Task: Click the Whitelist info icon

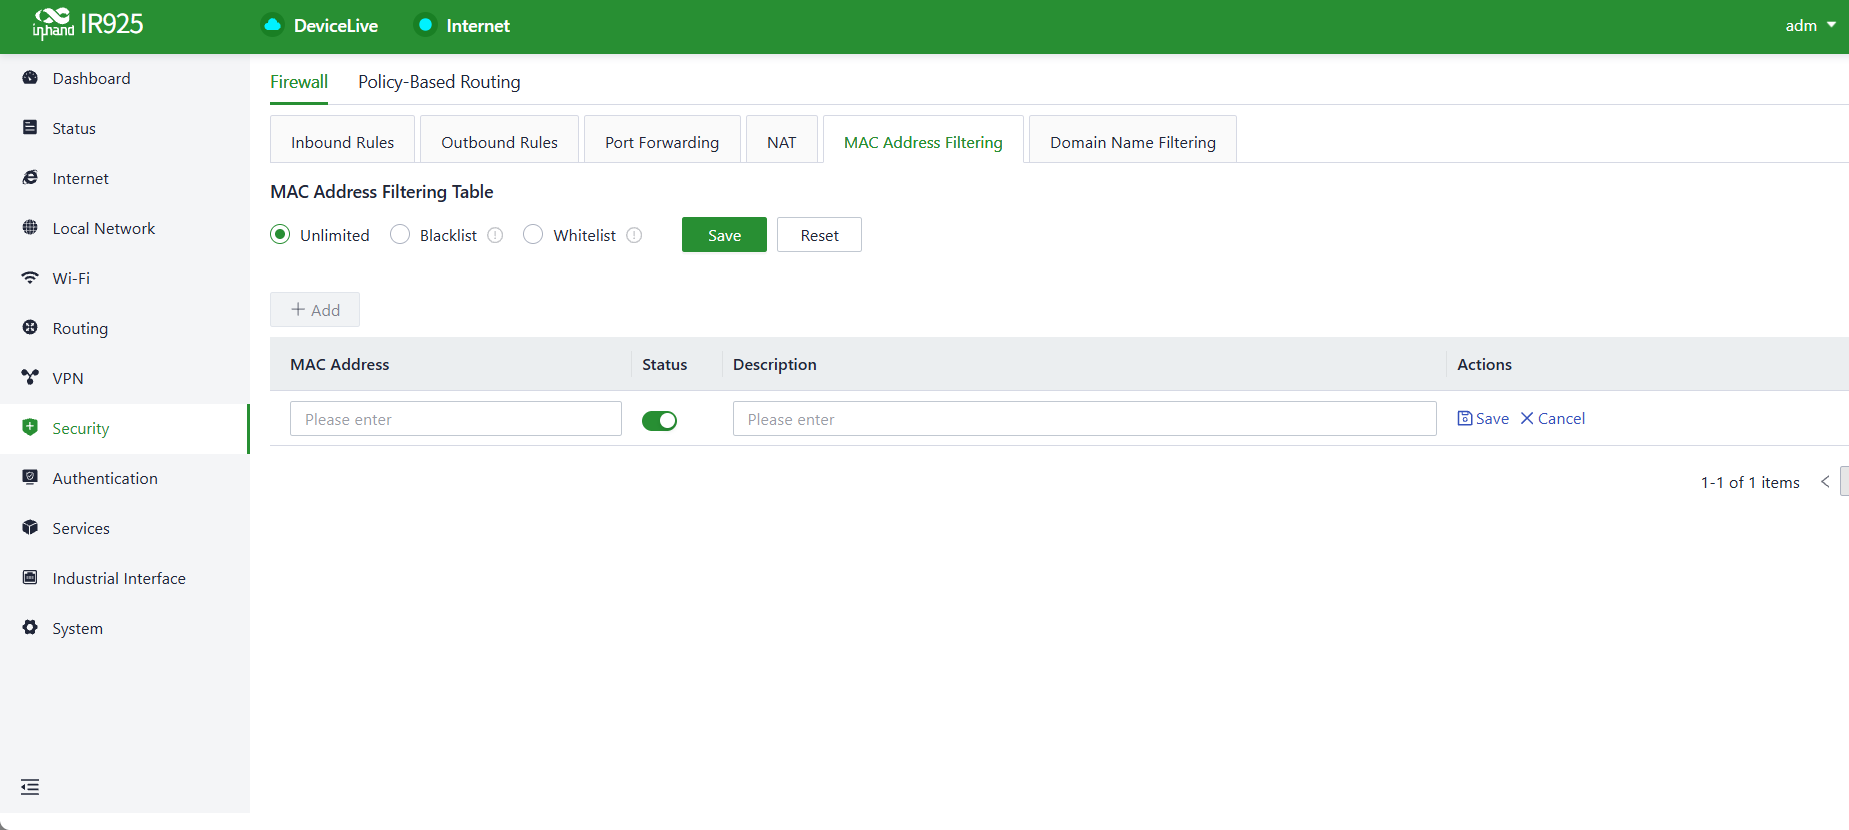Action: click(x=634, y=235)
